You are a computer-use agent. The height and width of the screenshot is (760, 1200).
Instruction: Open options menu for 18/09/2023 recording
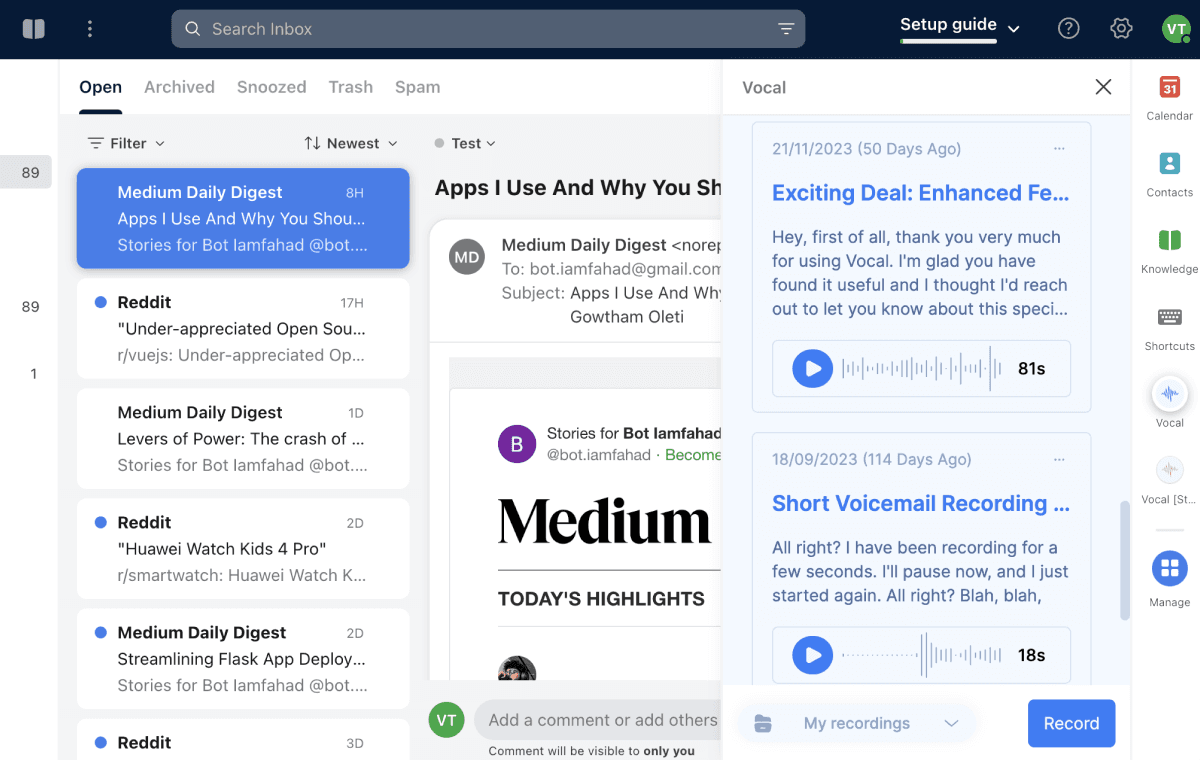(x=1059, y=460)
